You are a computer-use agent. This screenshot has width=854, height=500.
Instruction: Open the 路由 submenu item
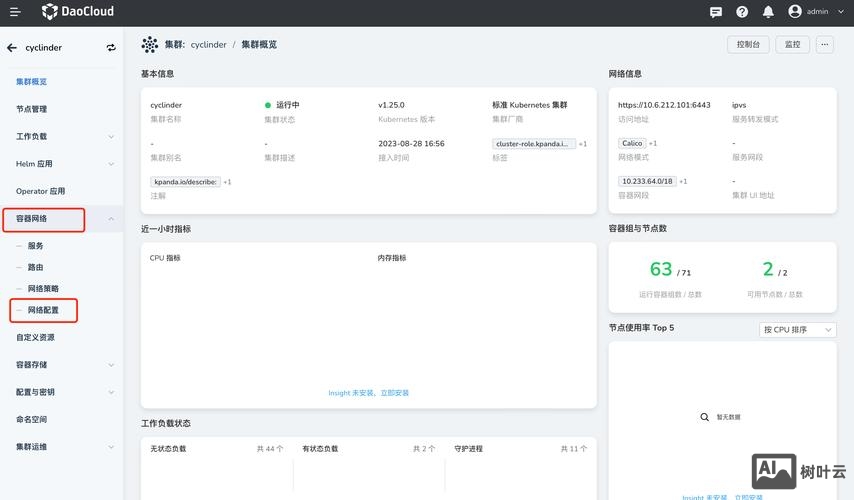(x=35, y=267)
